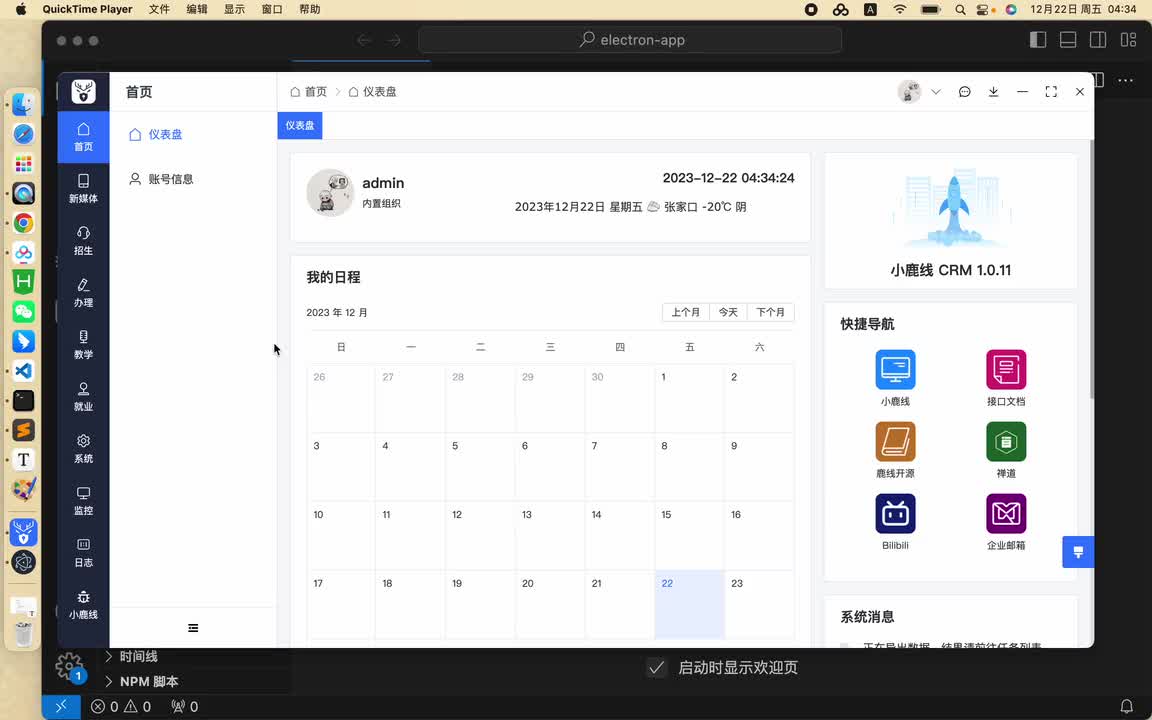This screenshot has height=720, width=1152.
Task: Open 首页 in the left sidebar
Action: 83,137
